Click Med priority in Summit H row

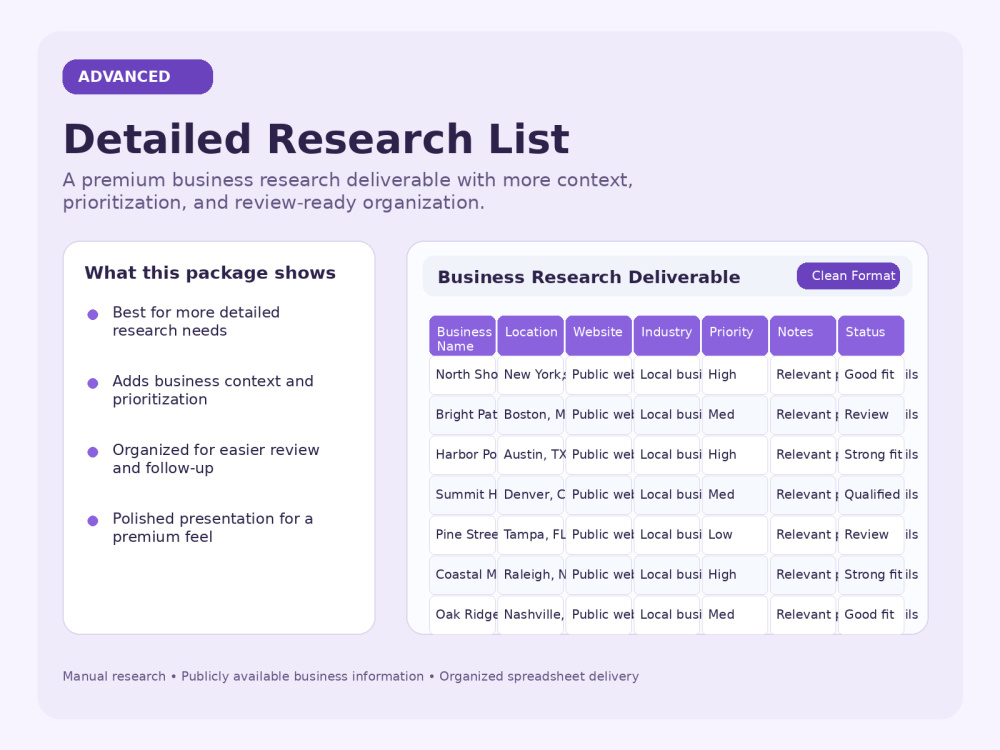coord(735,495)
